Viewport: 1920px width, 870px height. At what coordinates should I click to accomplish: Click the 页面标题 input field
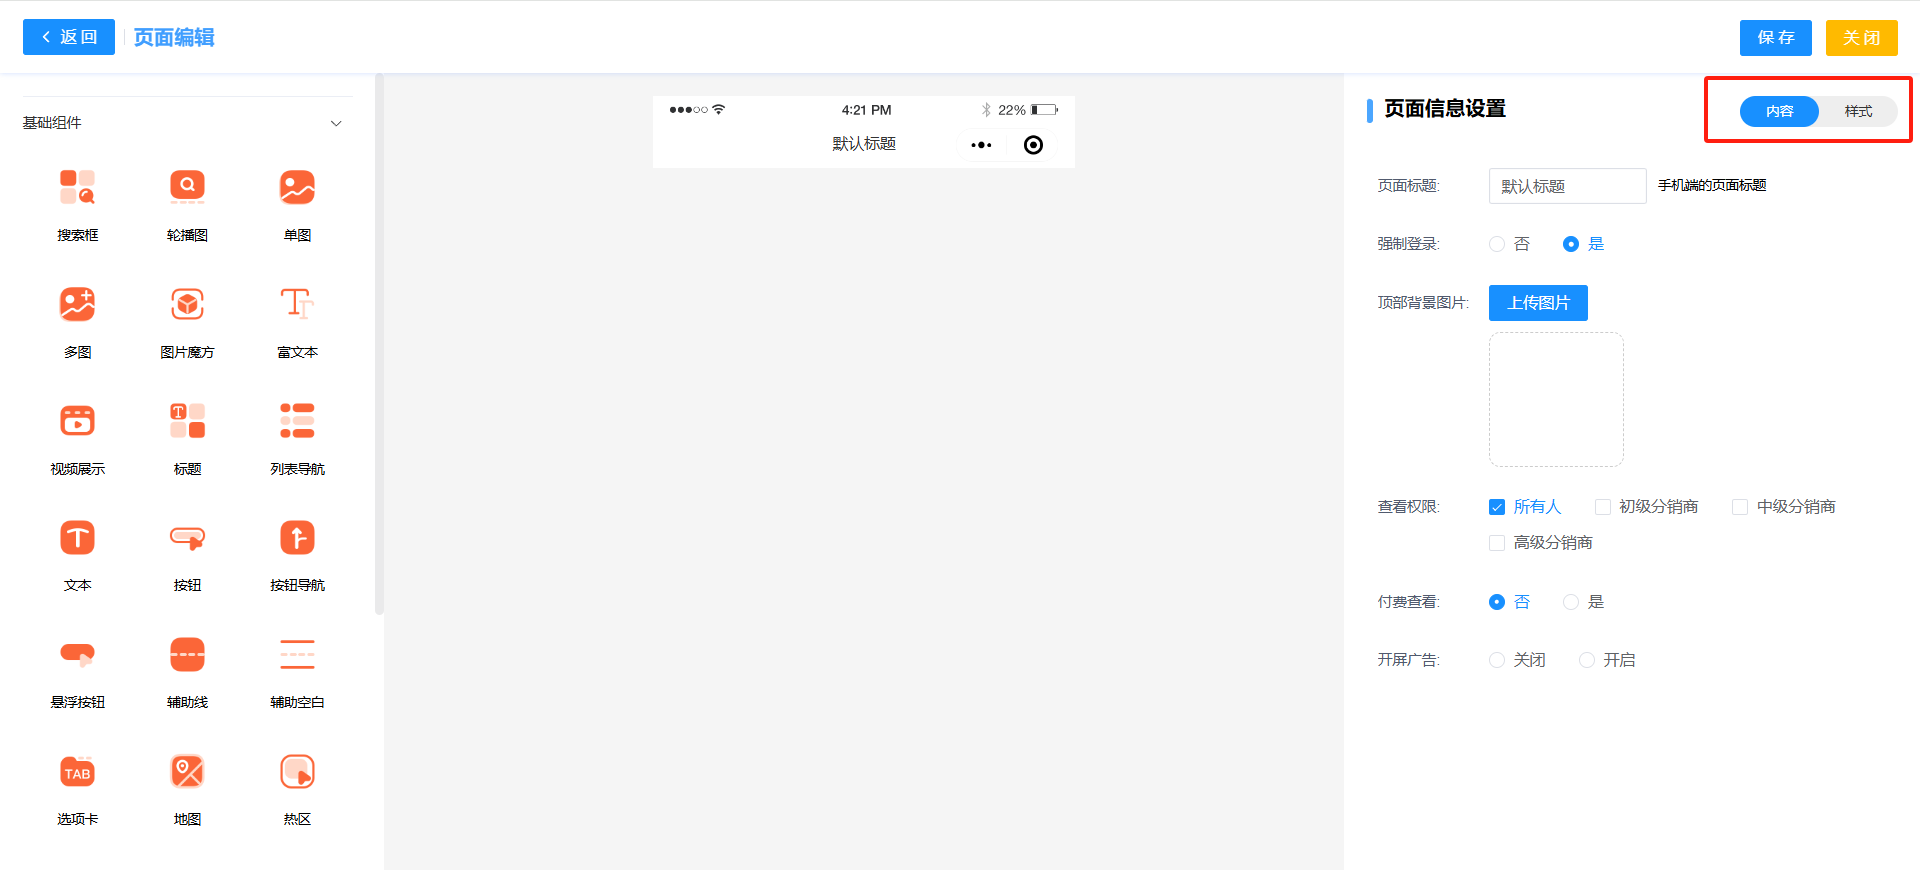pyautogui.click(x=1567, y=186)
